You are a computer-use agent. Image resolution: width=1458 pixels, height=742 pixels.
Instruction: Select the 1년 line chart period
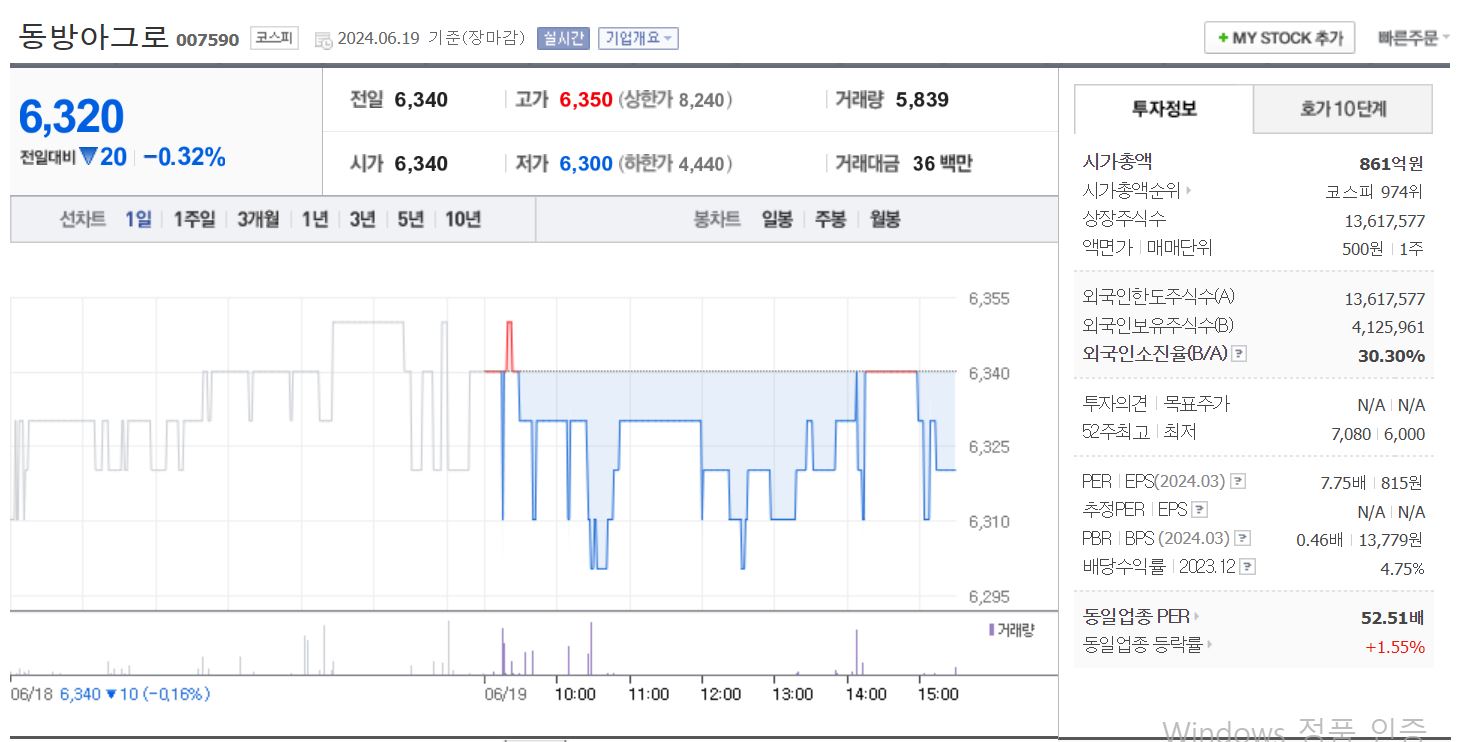coord(315,219)
